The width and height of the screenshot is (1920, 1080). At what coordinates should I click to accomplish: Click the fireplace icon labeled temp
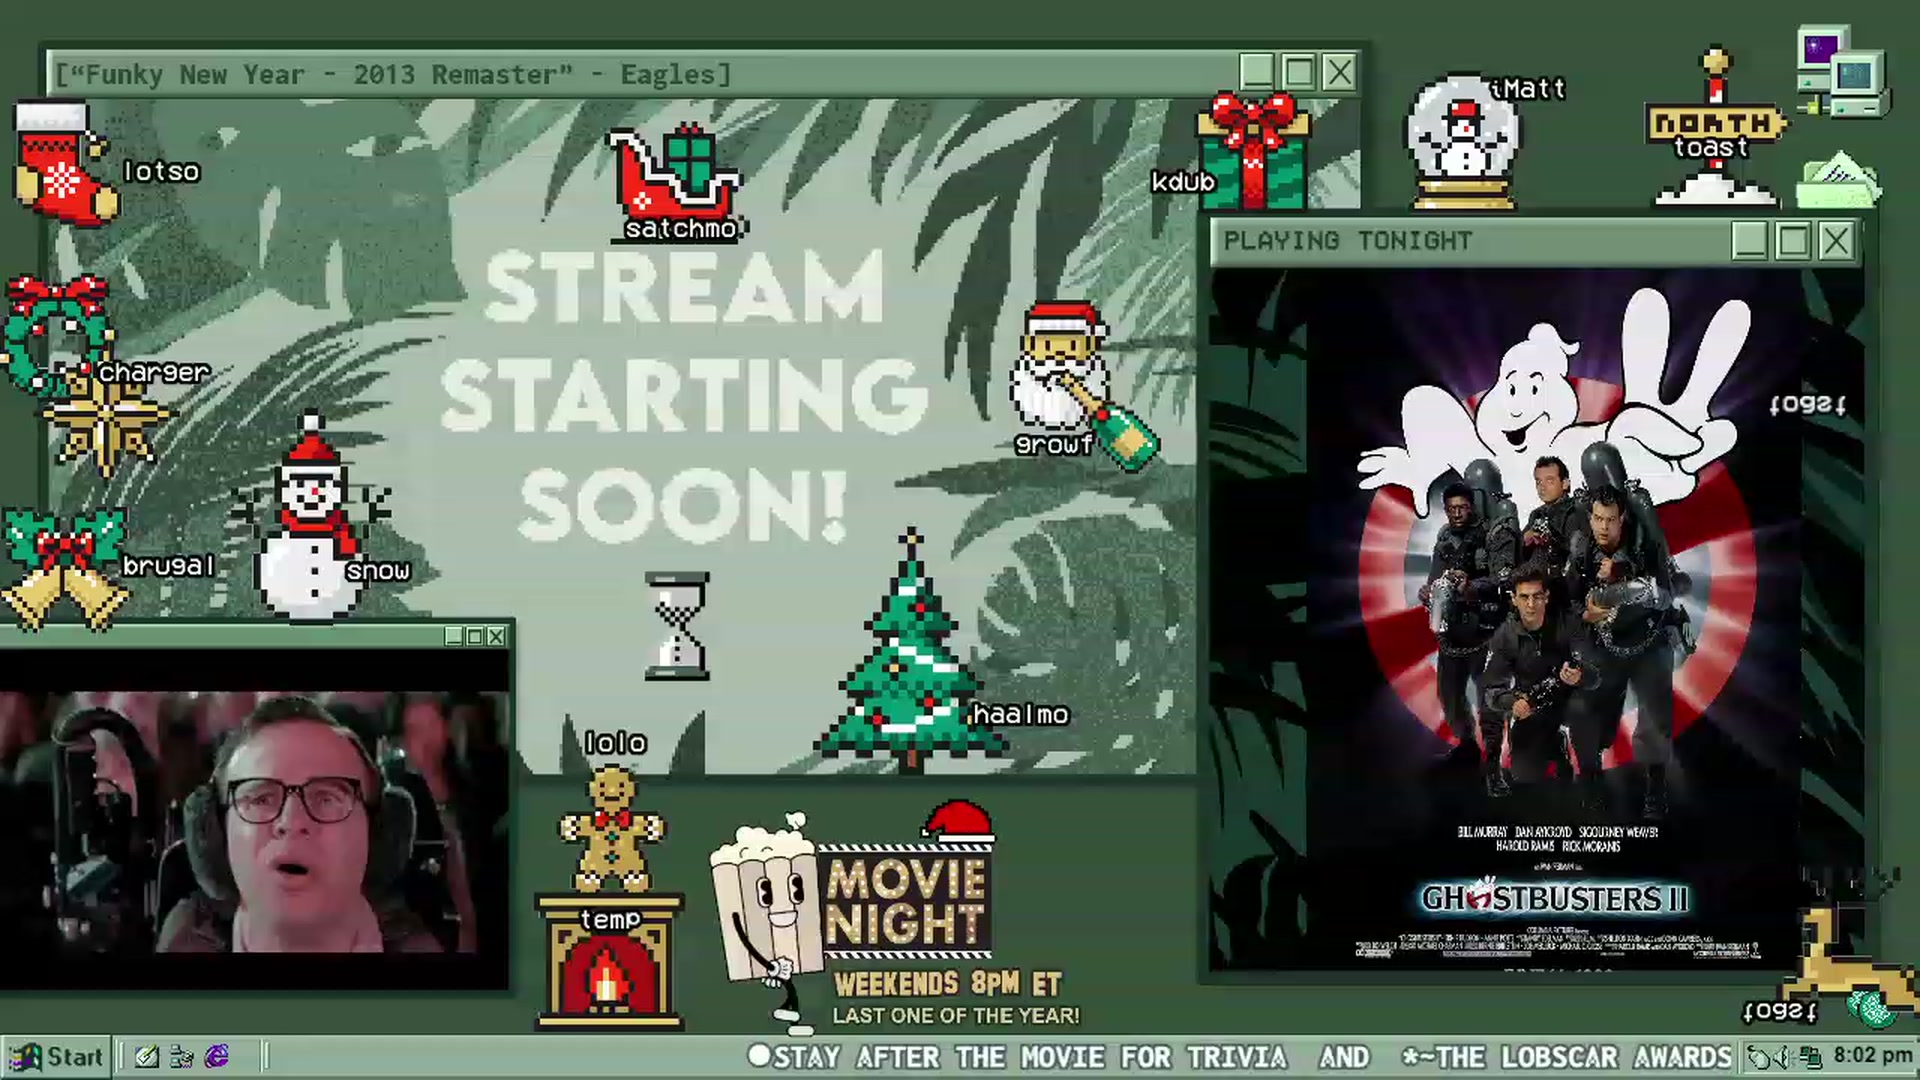610,962
